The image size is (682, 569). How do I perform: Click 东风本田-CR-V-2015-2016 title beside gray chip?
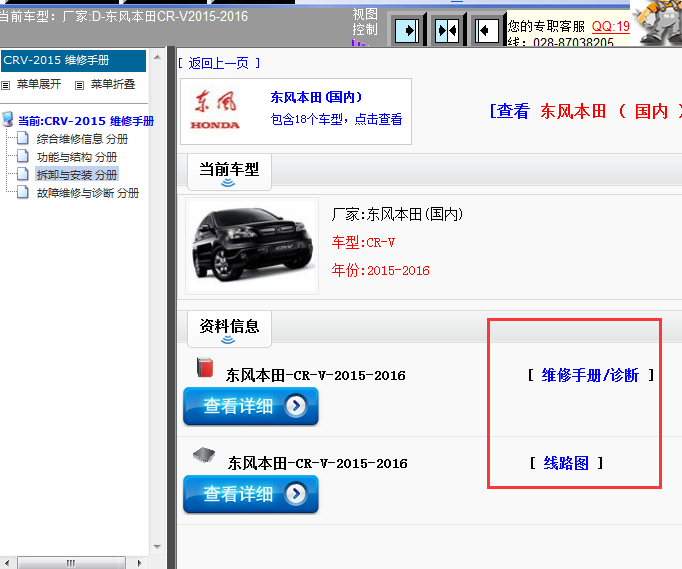tap(318, 463)
